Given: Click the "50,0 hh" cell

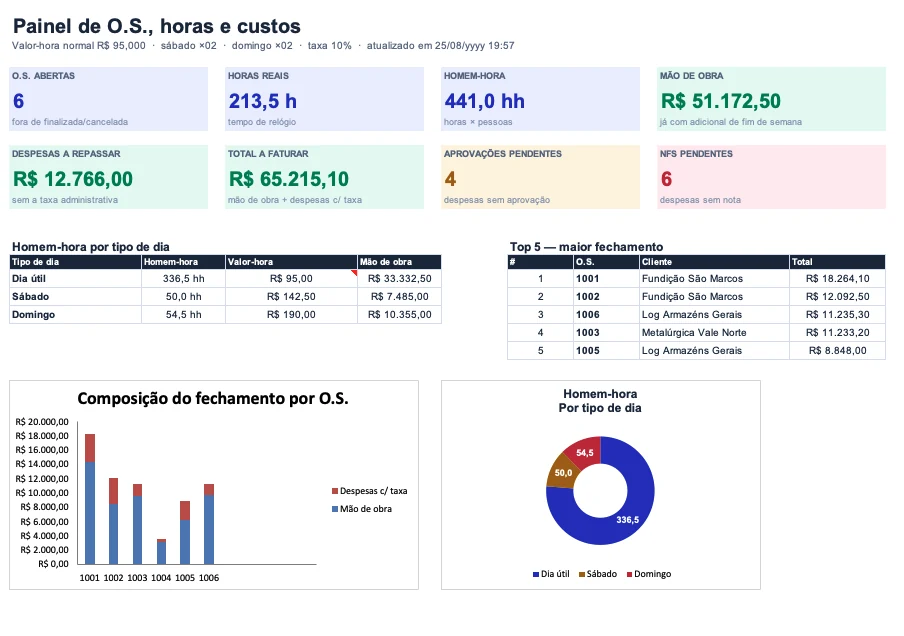Looking at the screenshot, I should click(x=183, y=296).
